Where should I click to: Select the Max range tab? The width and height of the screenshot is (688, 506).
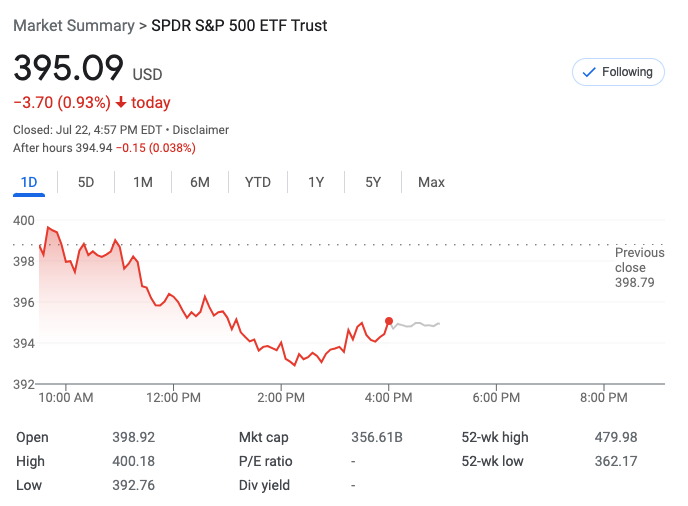pos(431,182)
